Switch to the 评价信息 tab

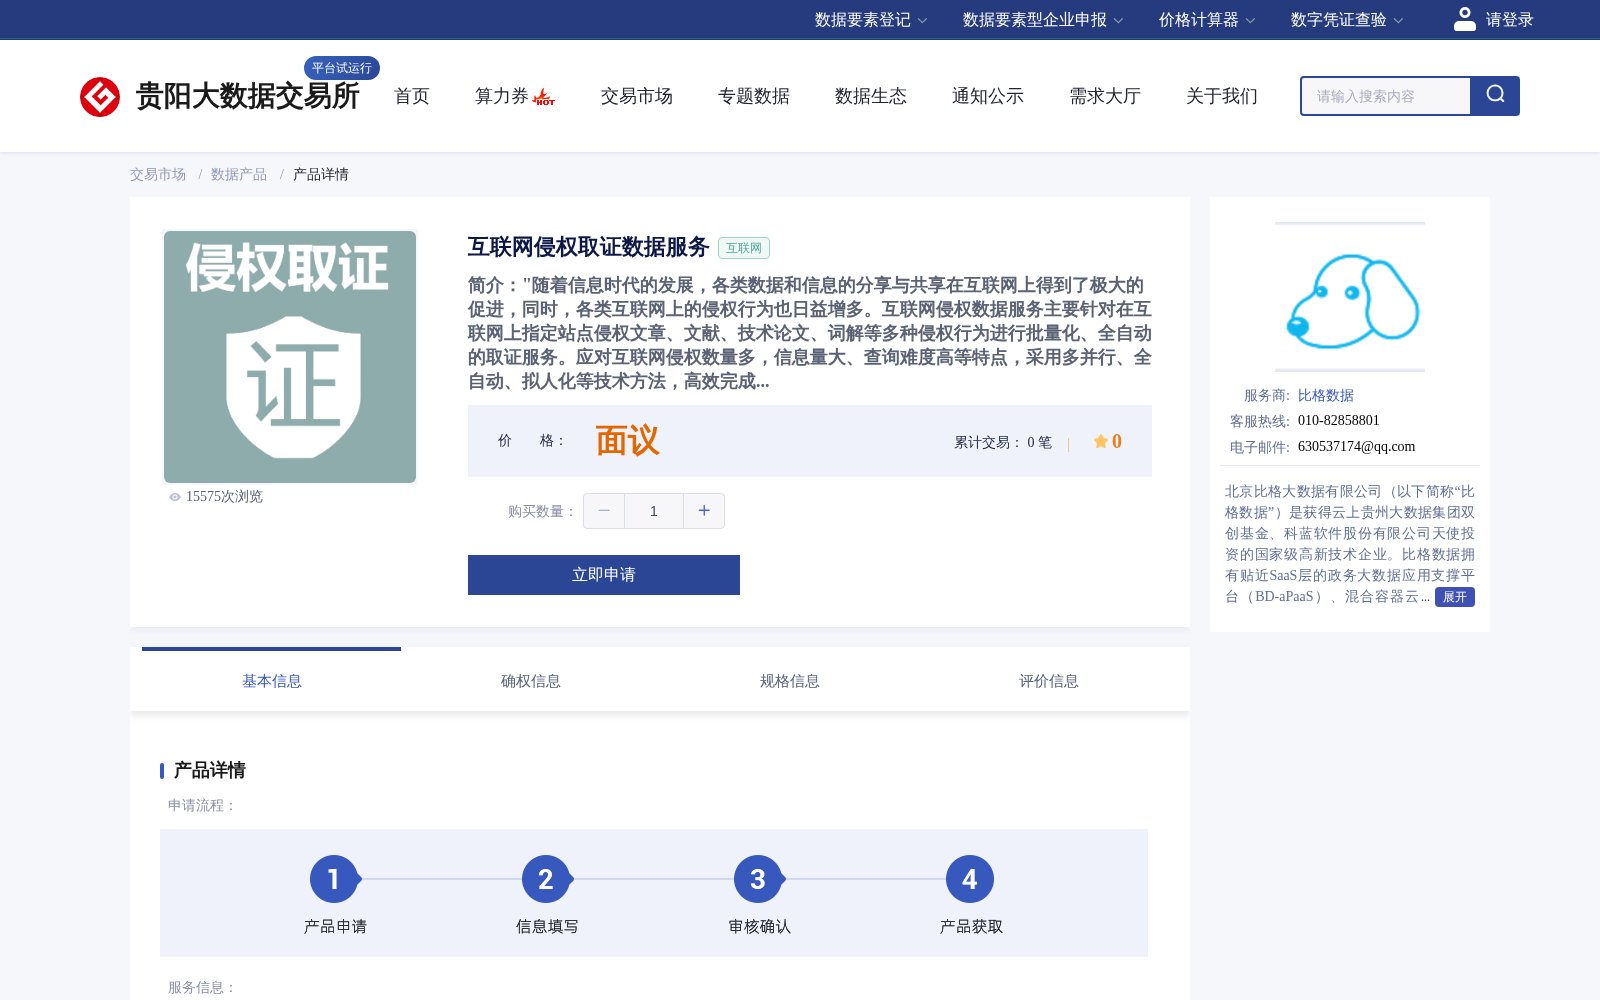(1049, 681)
